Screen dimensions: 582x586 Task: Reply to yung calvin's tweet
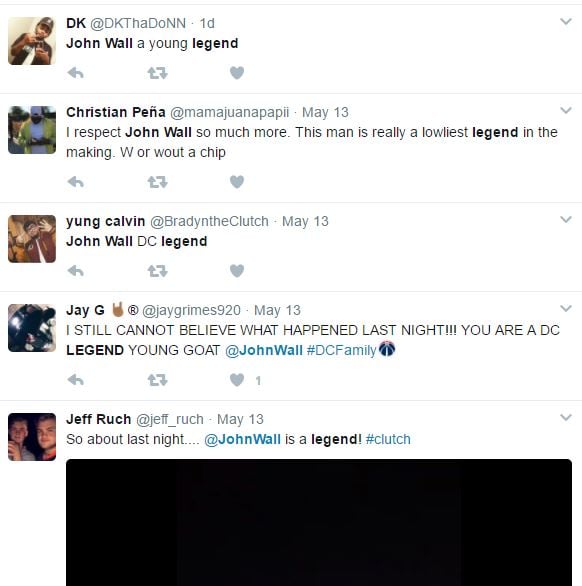coord(76,271)
